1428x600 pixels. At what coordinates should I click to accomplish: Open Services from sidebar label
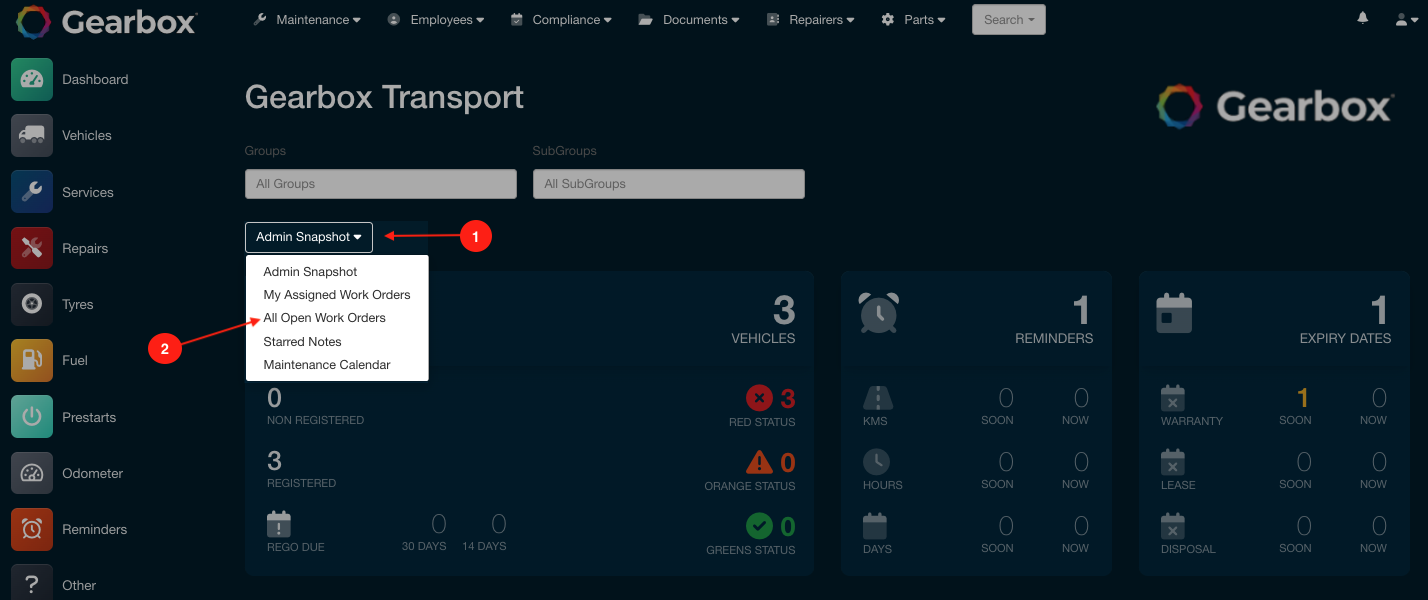point(88,192)
